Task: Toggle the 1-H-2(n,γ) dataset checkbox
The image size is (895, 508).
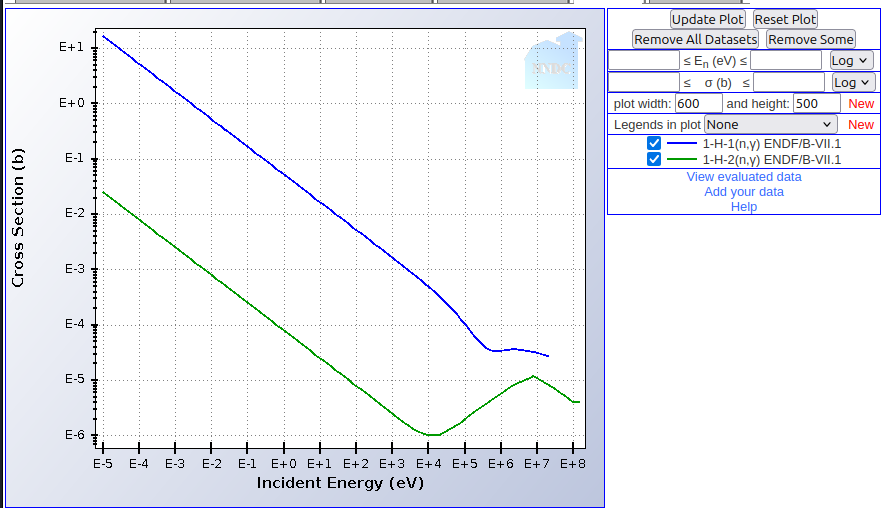Action: point(655,160)
